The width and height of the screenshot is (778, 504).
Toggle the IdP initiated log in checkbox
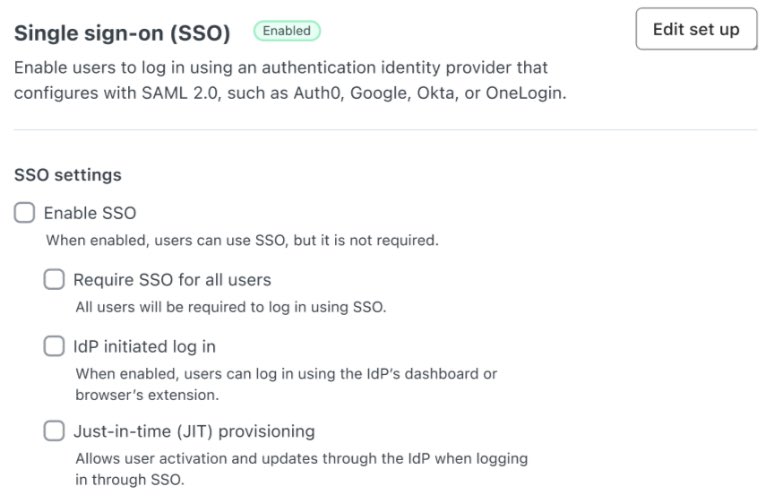[54, 347]
